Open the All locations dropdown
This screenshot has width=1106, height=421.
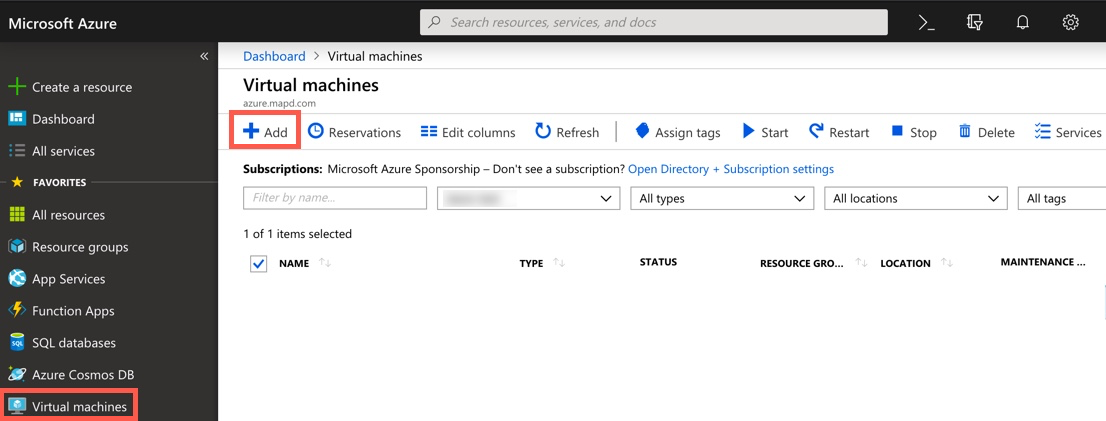tap(916, 198)
